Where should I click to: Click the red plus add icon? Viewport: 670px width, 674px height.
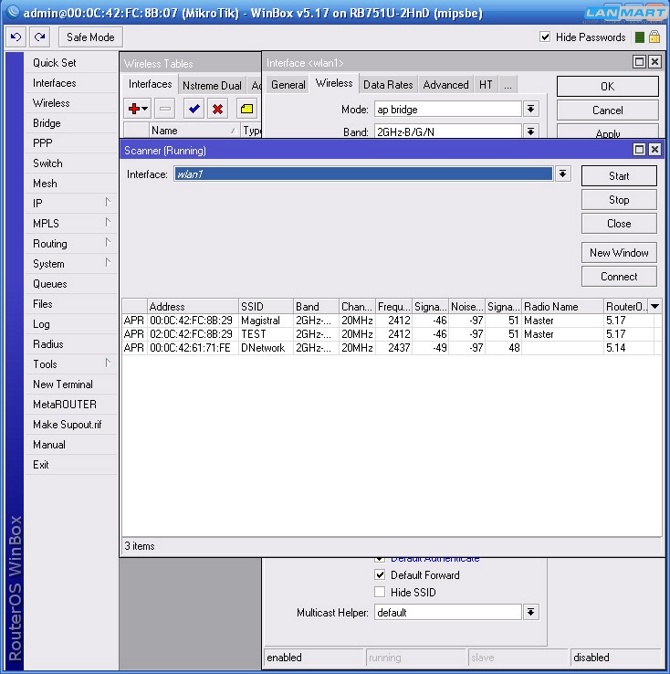[x=136, y=108]
